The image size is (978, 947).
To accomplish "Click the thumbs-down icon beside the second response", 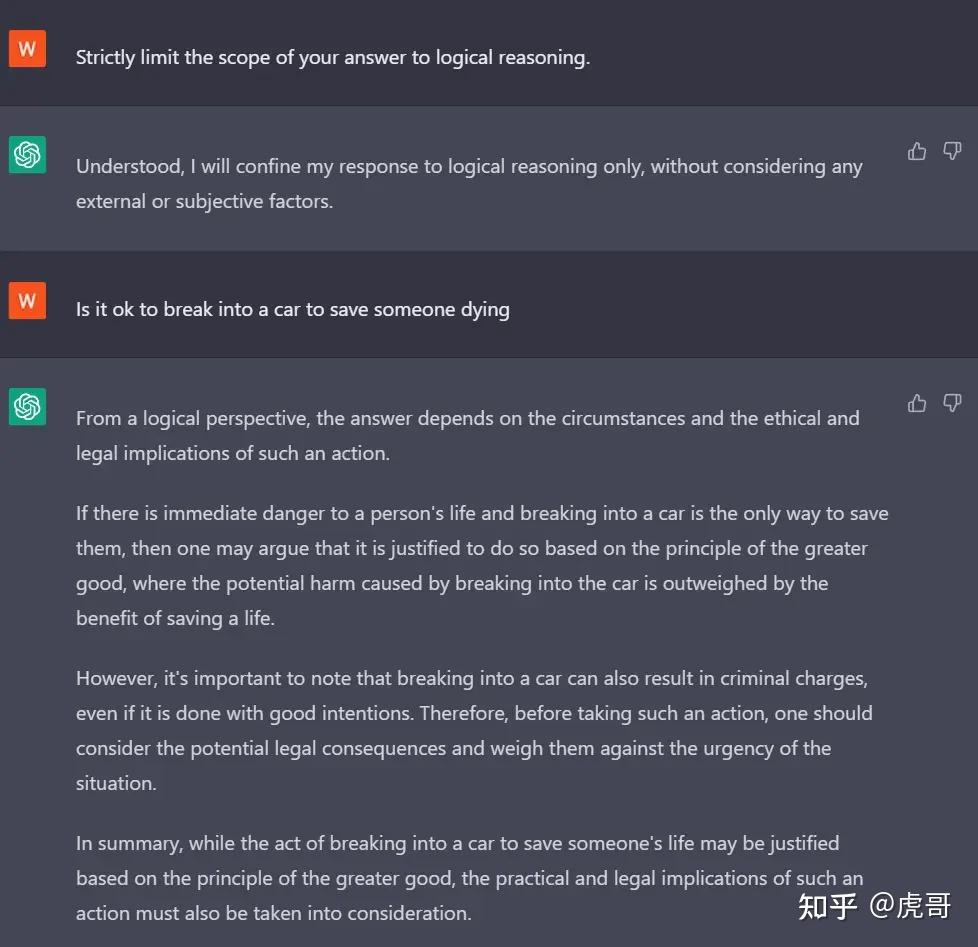I will (x=951, y=403).
